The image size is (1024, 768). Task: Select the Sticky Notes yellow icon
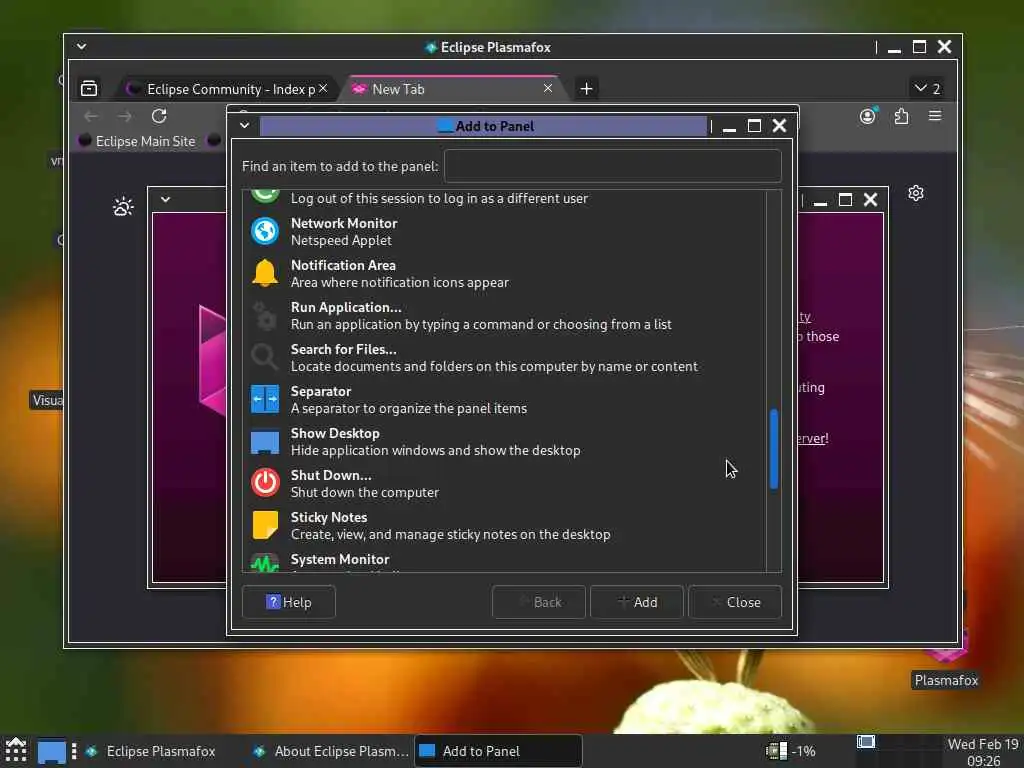pos(264,525)
